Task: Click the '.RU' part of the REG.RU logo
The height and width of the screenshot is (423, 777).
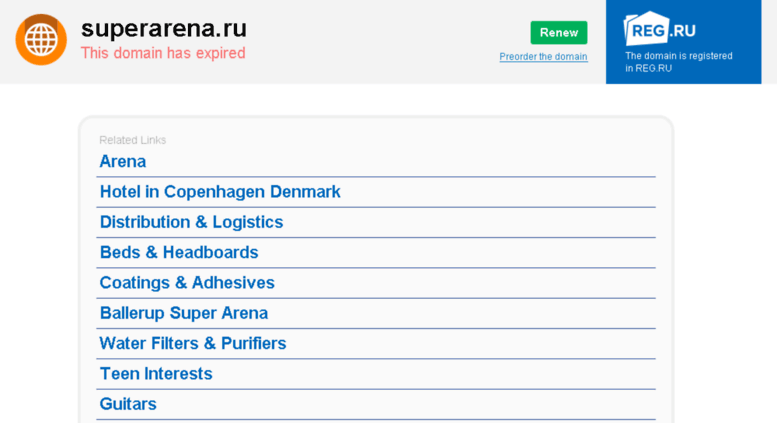Action: tap(683, 31)
